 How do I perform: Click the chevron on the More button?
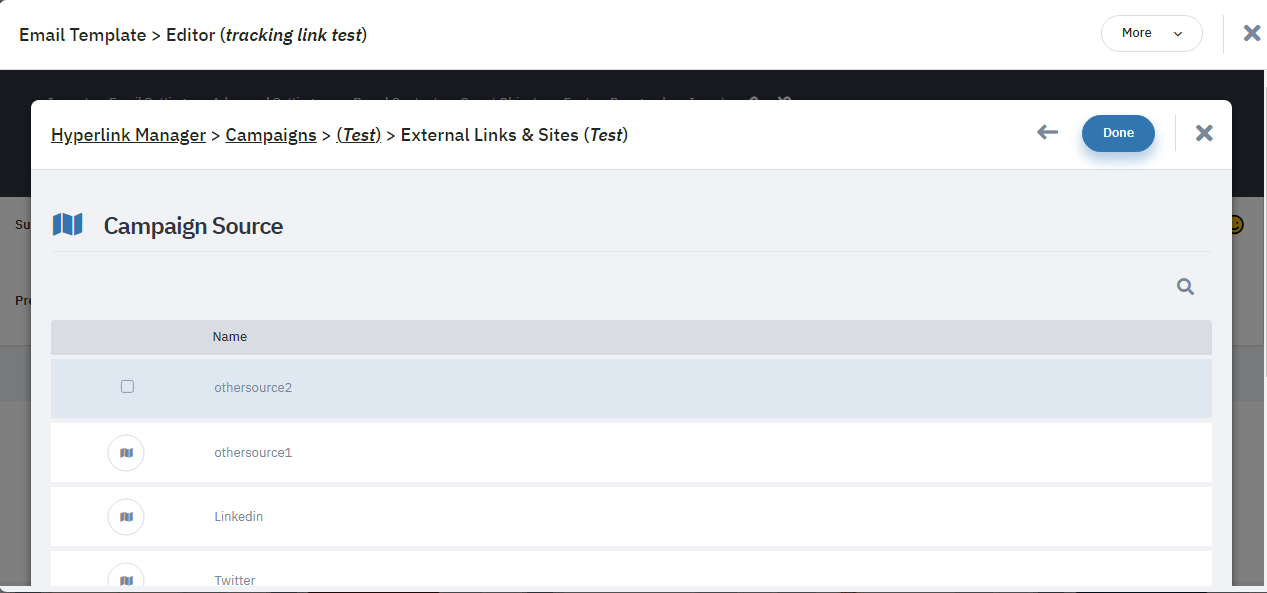1178,34
